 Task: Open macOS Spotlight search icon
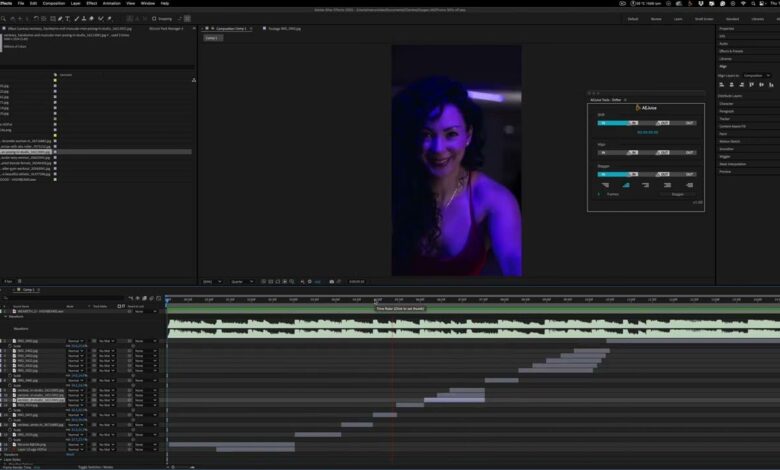(753, 3)
